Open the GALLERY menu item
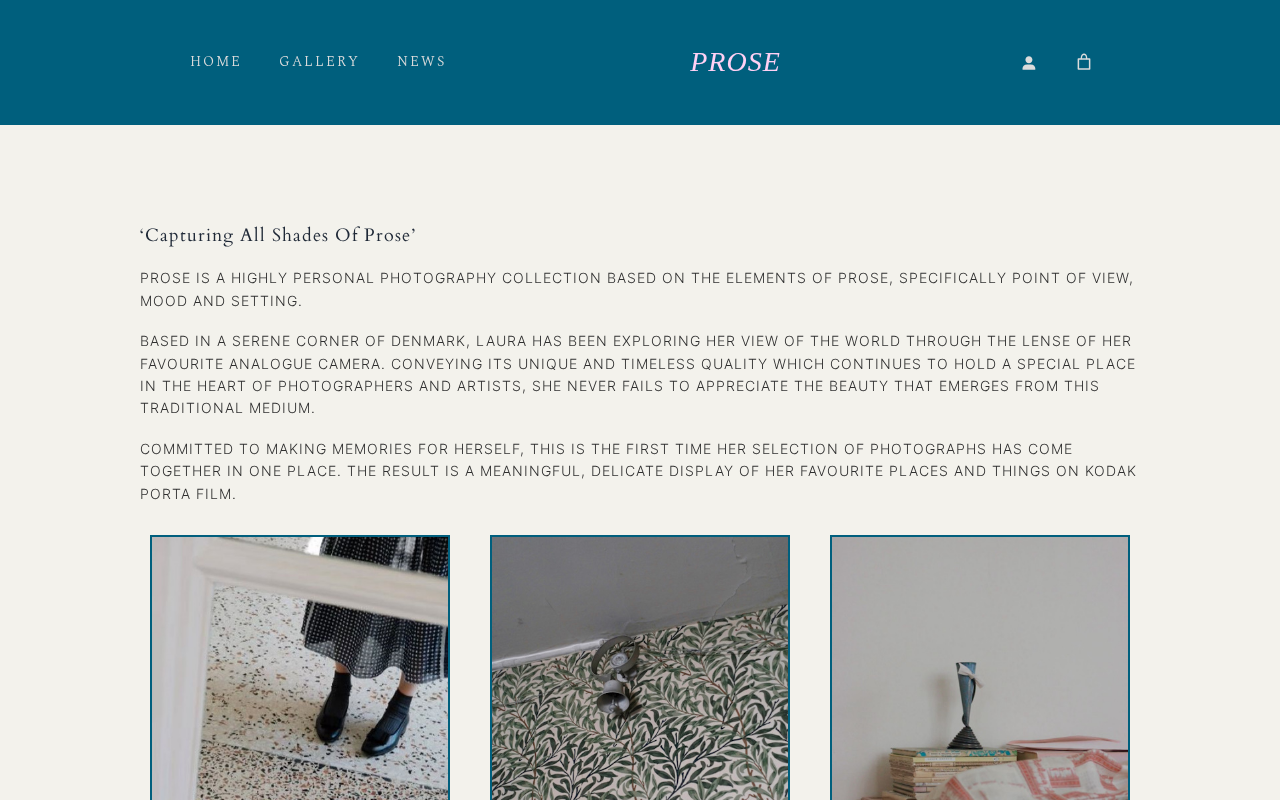Screen dimensions: 1280x800 pyautogui.click(x=319, y=62)
